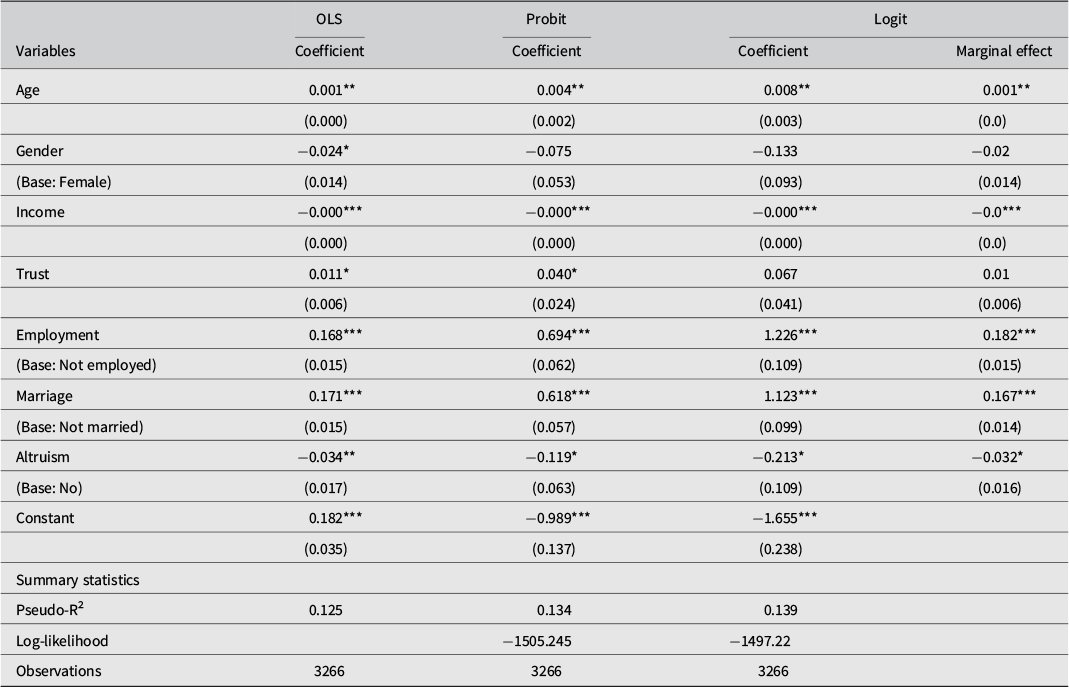Image resolution: width=1069 pixels, height=687 pixels.
Task: Select the Probit constant value −0.989***
Action: coord(558,518)
